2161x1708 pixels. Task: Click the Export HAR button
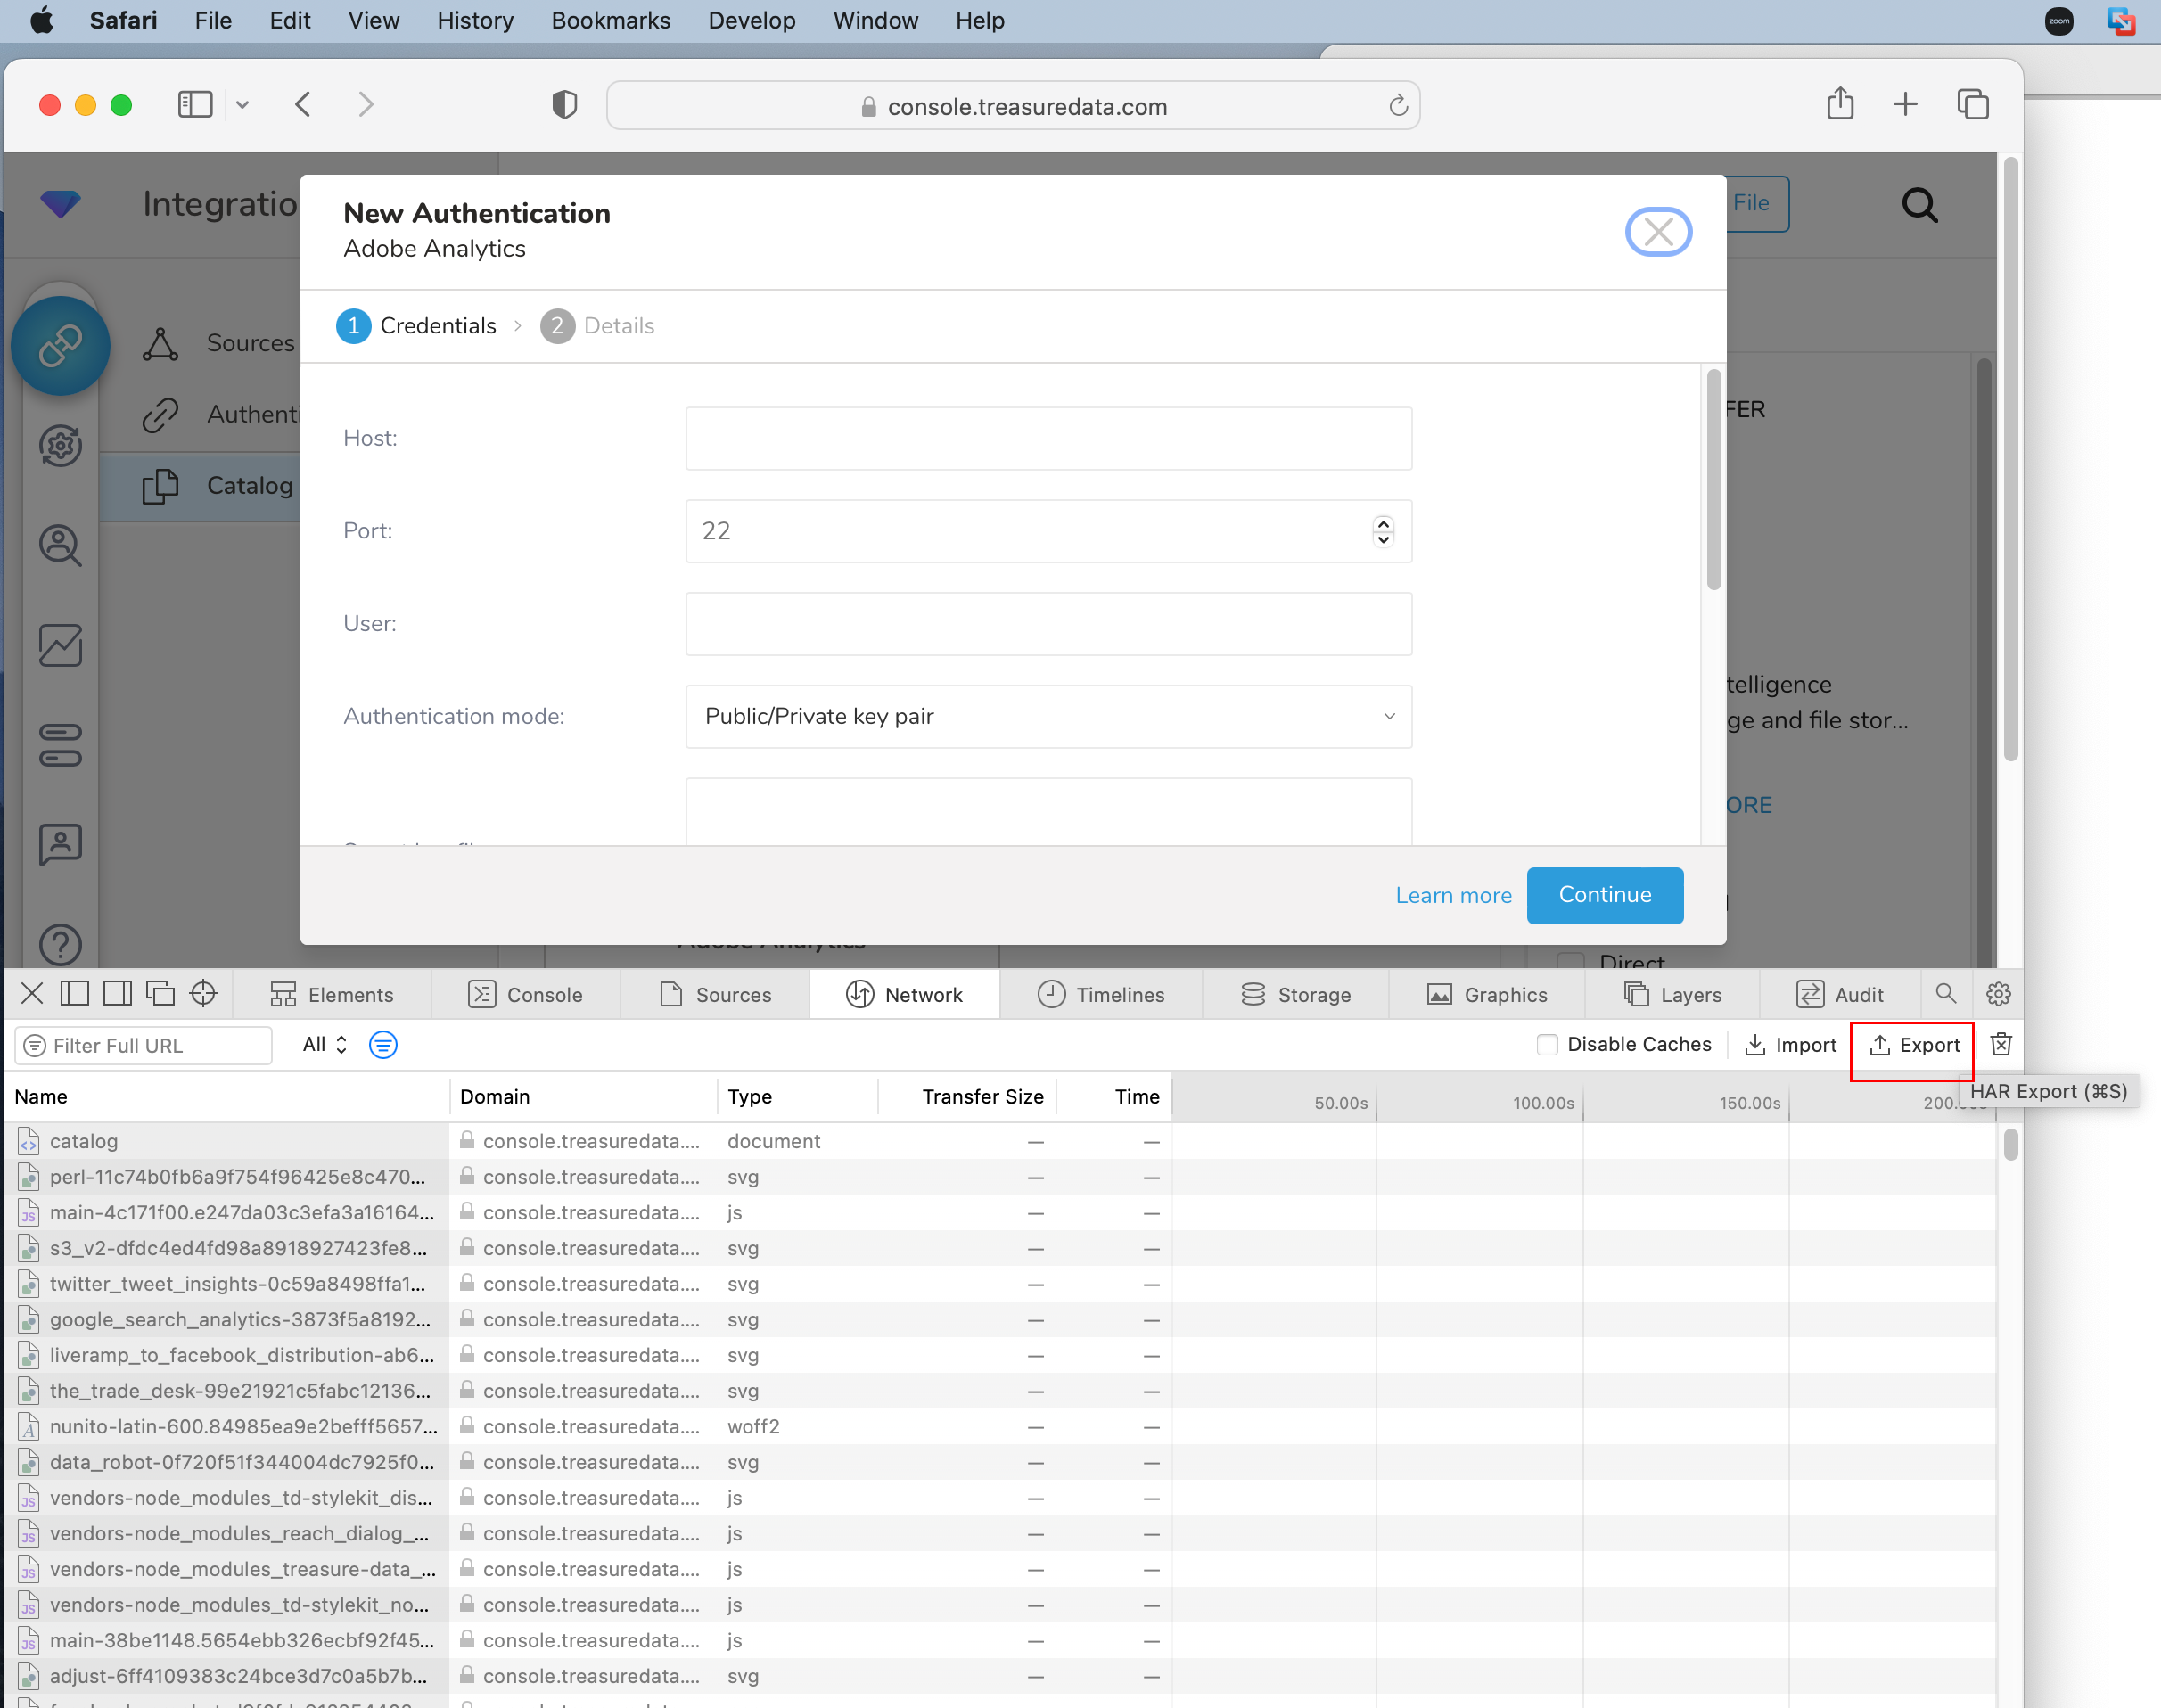(x=1913, y=1045)
